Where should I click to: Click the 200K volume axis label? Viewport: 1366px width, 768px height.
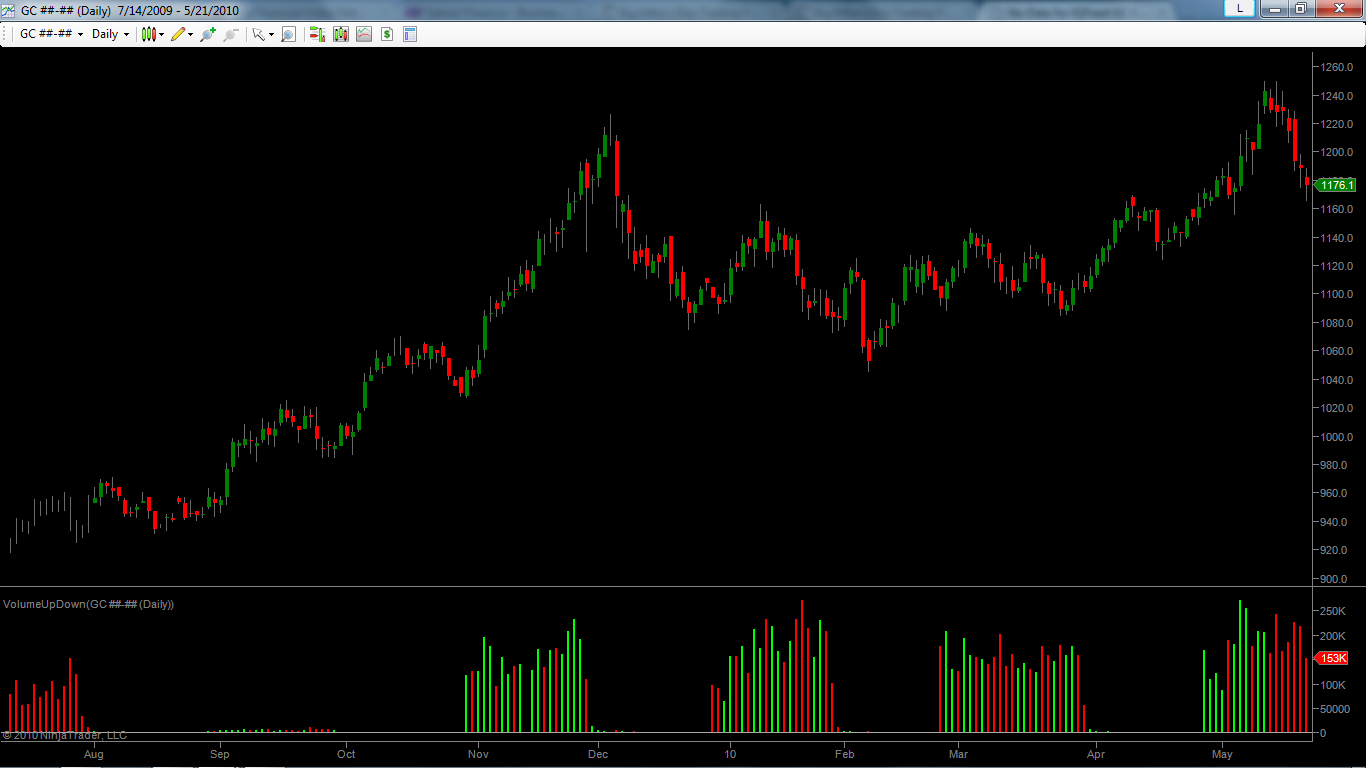click(x=1334, y=636)
